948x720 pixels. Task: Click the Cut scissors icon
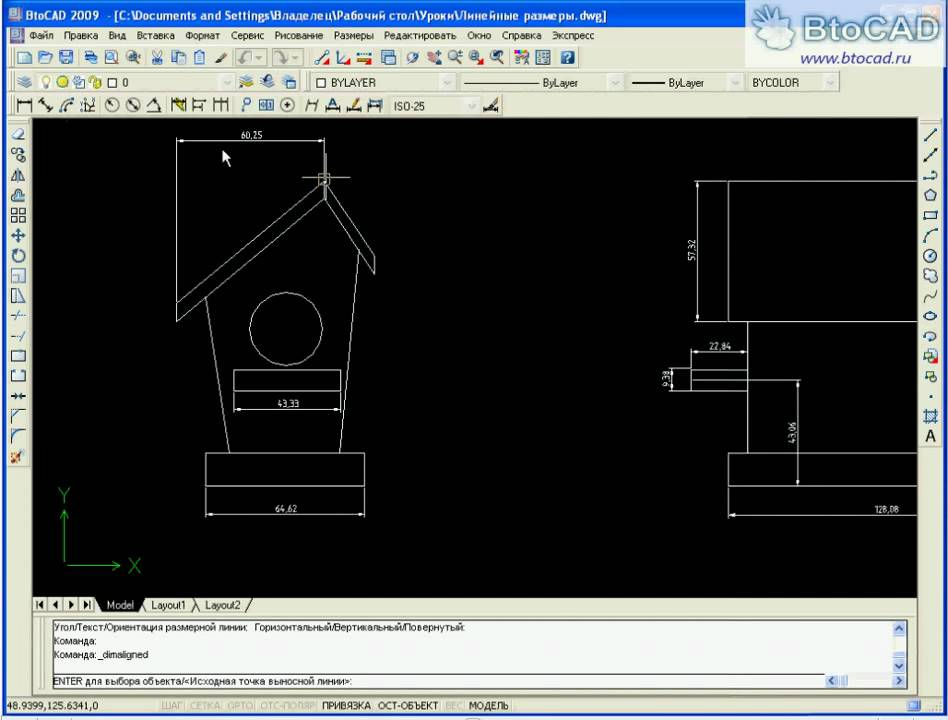click(156, 58)
